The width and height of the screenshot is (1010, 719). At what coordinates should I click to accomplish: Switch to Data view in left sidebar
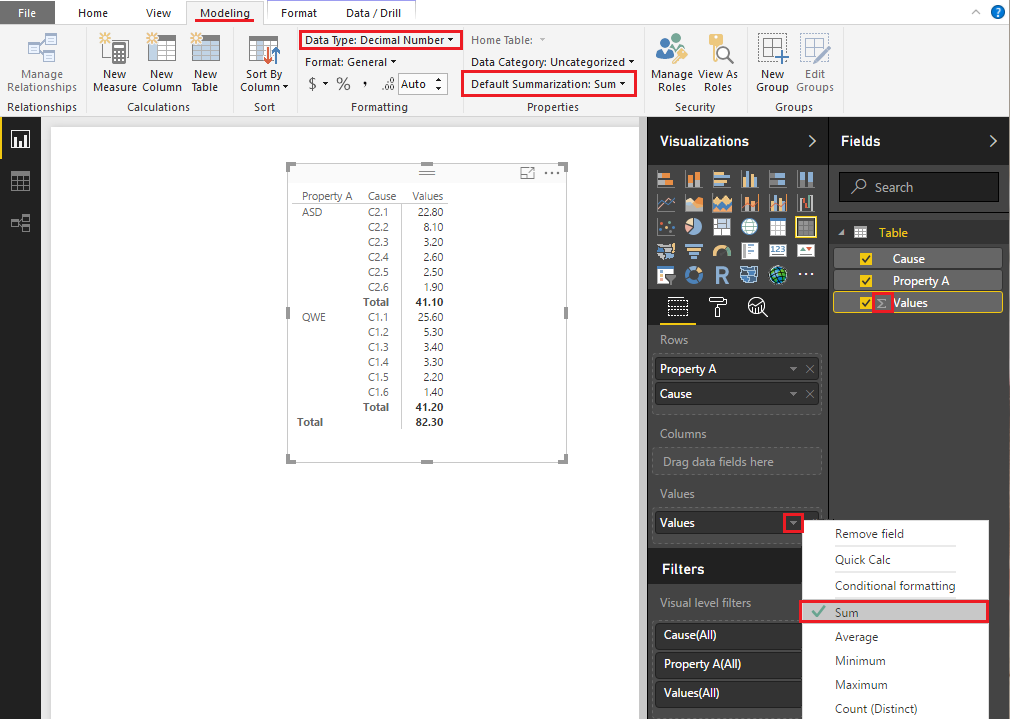(21, 182)
